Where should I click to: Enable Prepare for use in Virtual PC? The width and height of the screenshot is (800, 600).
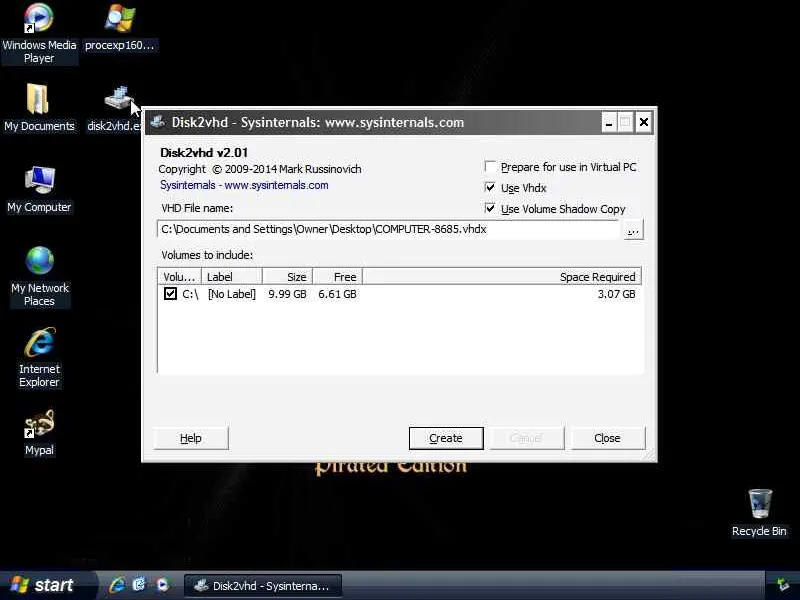[x=490, y=167]
